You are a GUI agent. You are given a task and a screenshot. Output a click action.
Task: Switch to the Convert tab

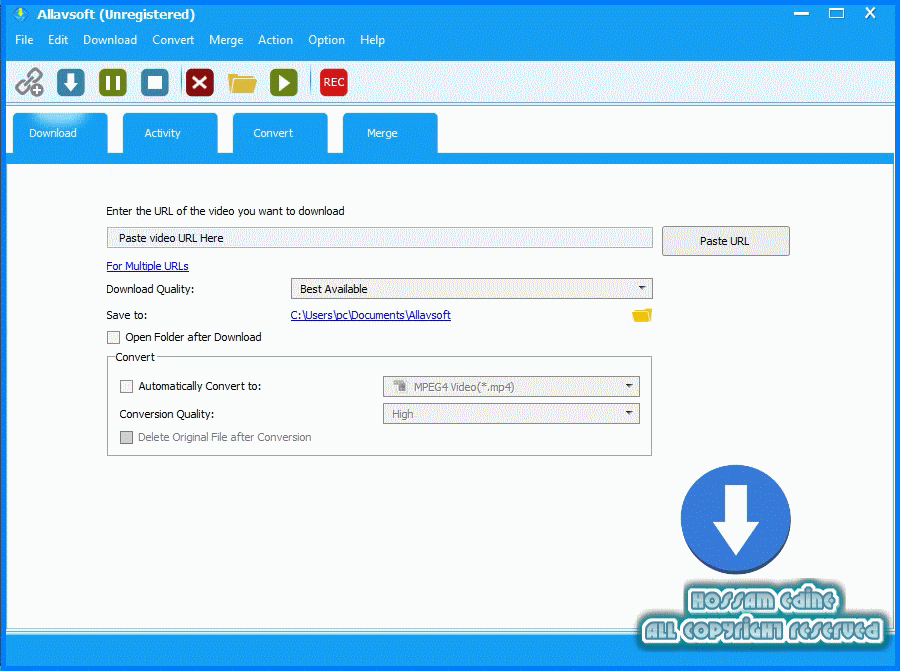tap(280, 133)
